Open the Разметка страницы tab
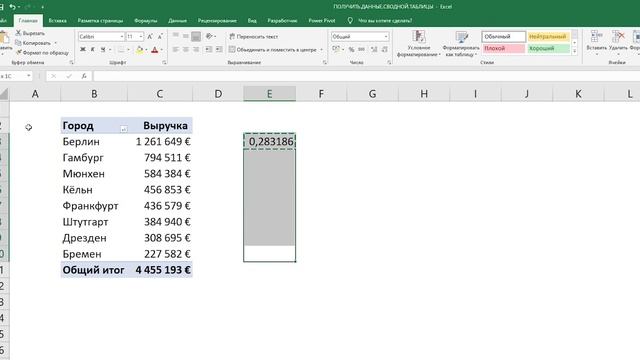This screenshot has width=640, height=360. coord(100,20)
